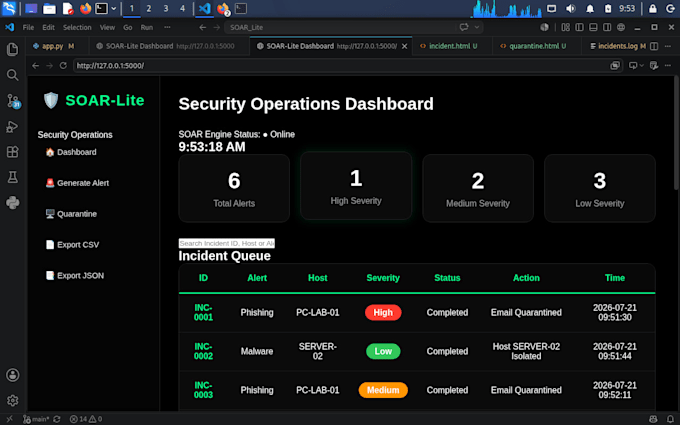Close the active SOAR-Lite Dashboard tab
This screenshot has height=425, width=680.
404,46
